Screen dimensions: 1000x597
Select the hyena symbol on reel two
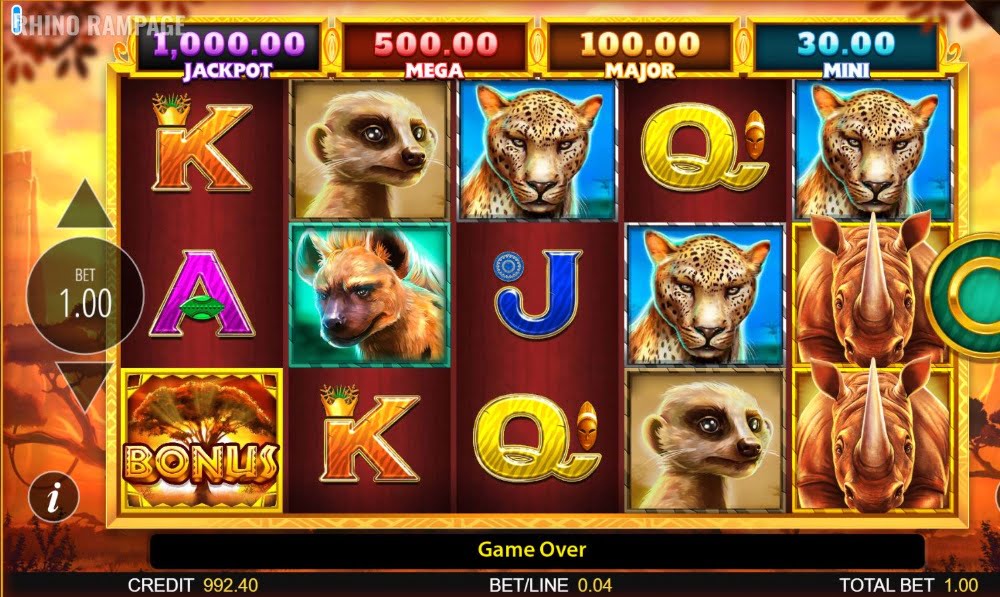click(369, 295)
